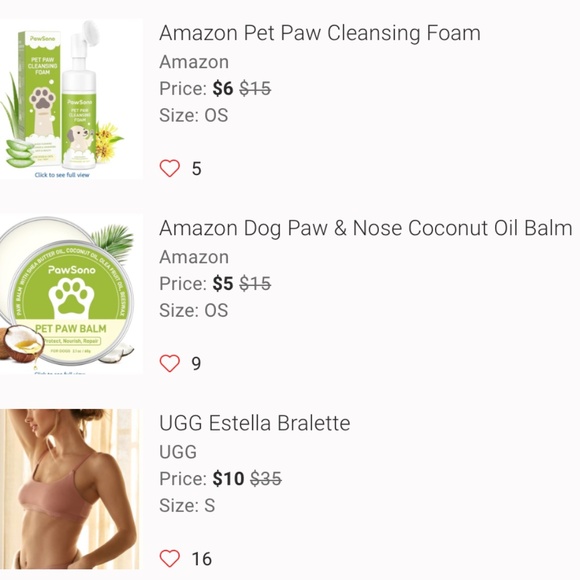The width and height of the screenshot is (580, 580).
Task: Open the Pet Paw Cleansing Foam image
Action: point(71,99)
